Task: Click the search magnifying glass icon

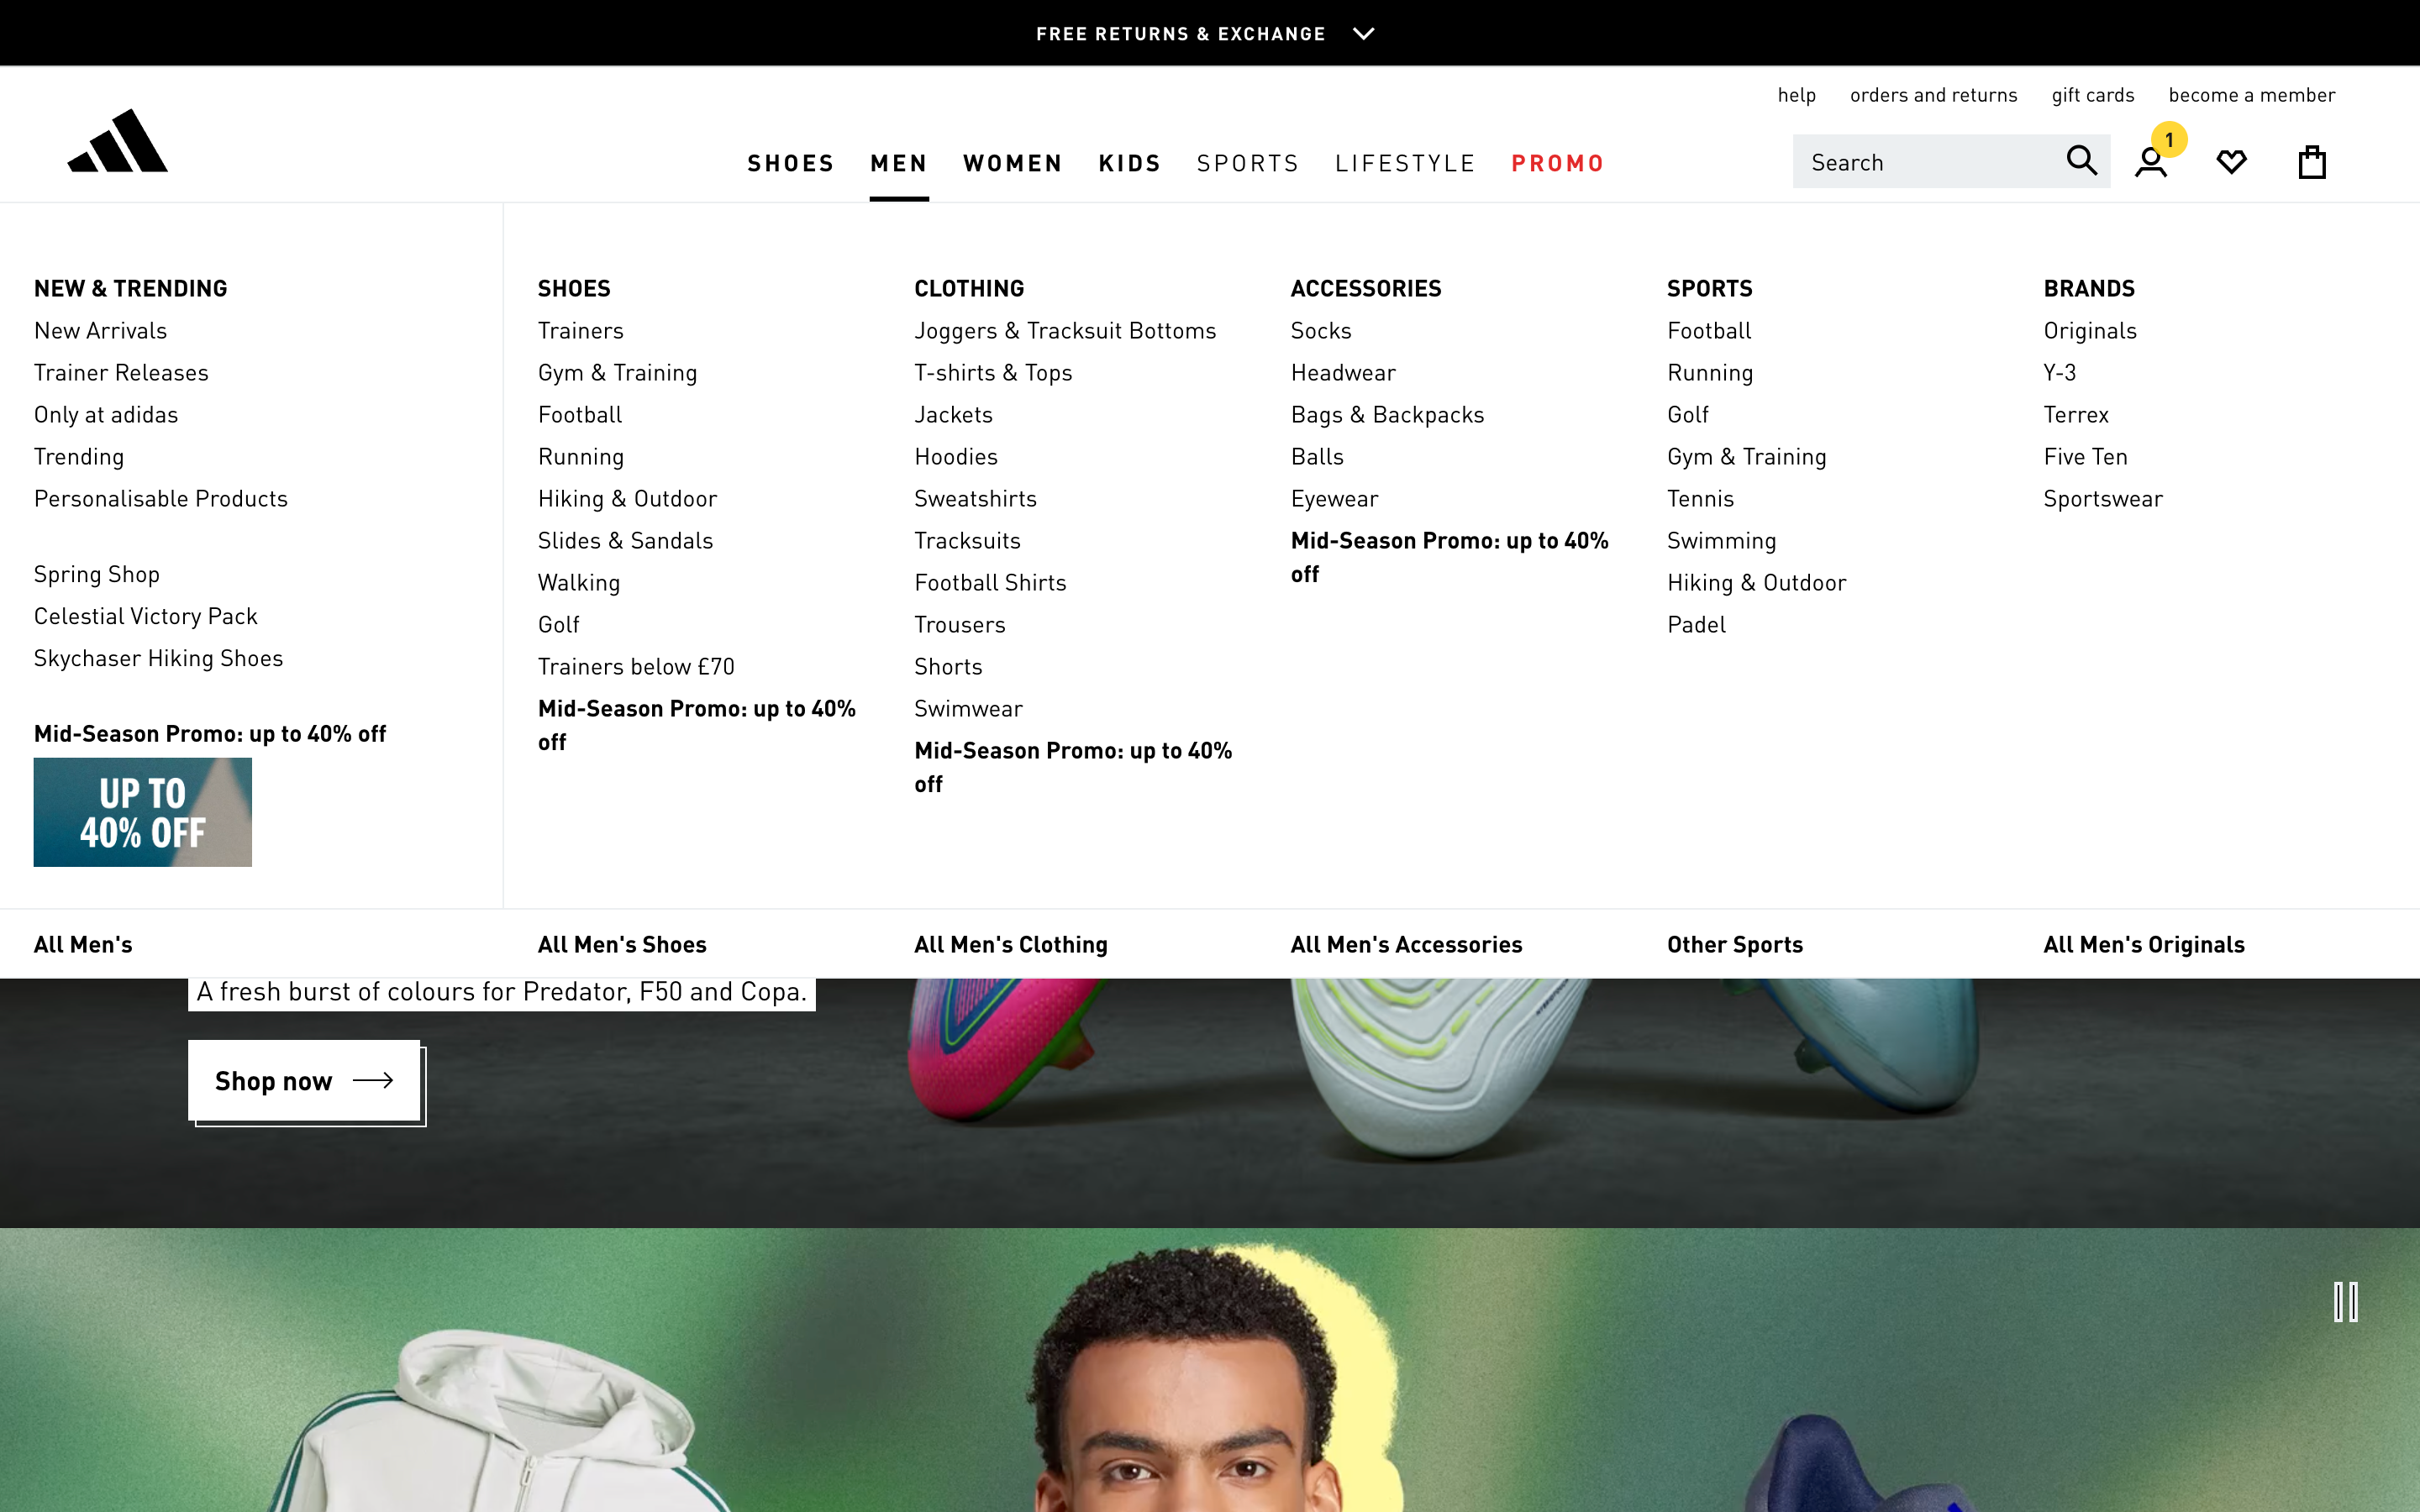Action: click(2081, 161)
